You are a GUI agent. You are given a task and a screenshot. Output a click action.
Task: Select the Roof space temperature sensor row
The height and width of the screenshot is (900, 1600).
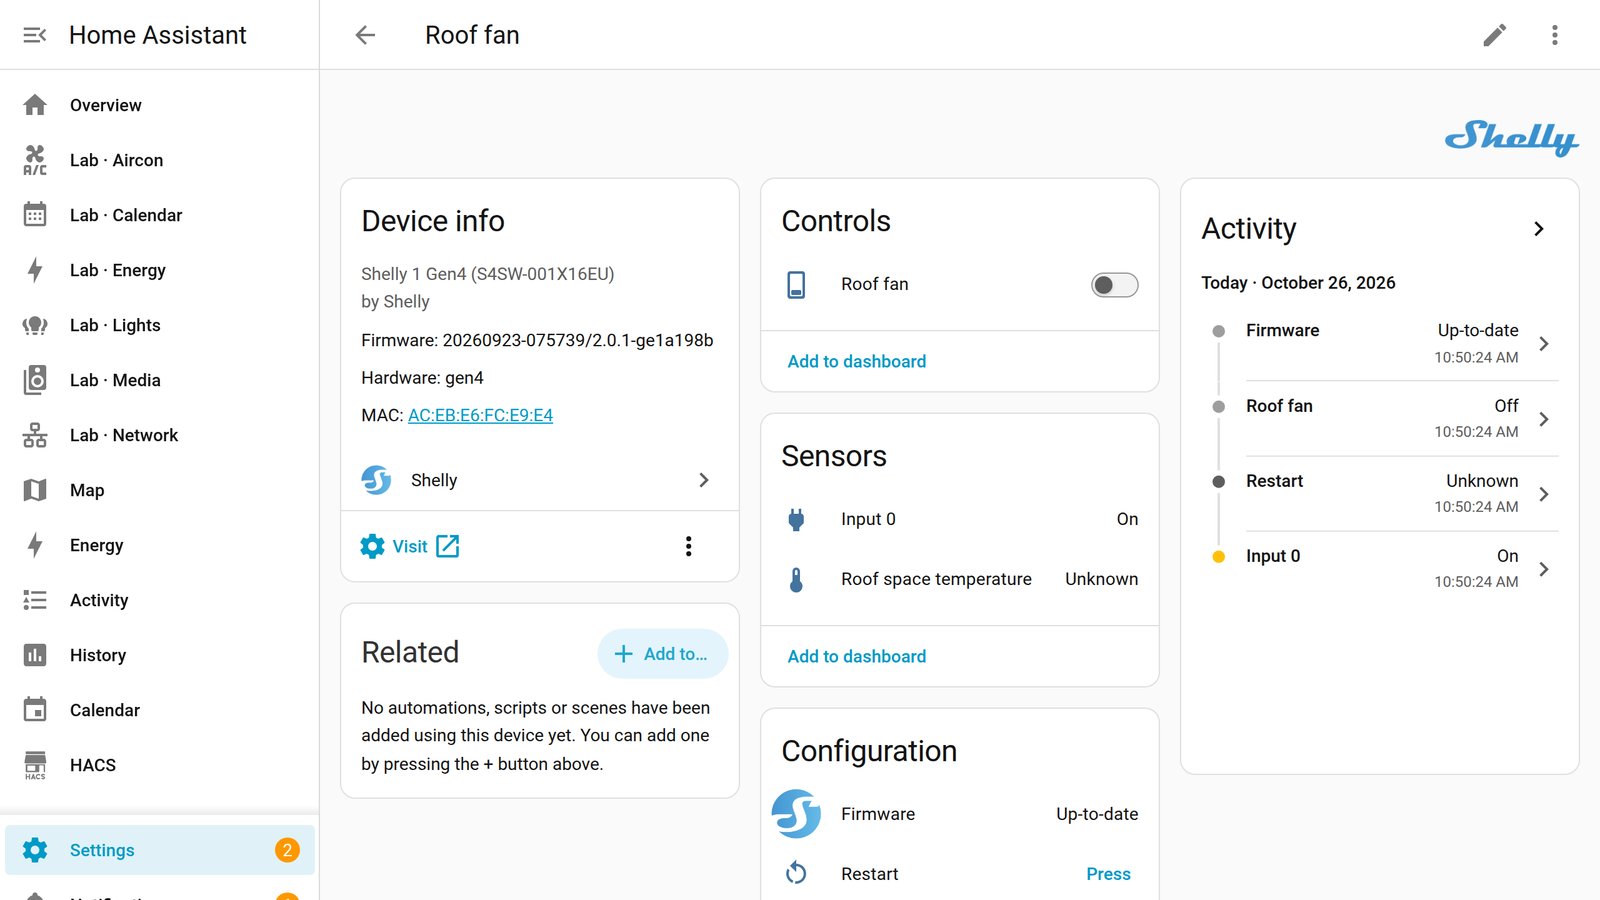(960, 579)
